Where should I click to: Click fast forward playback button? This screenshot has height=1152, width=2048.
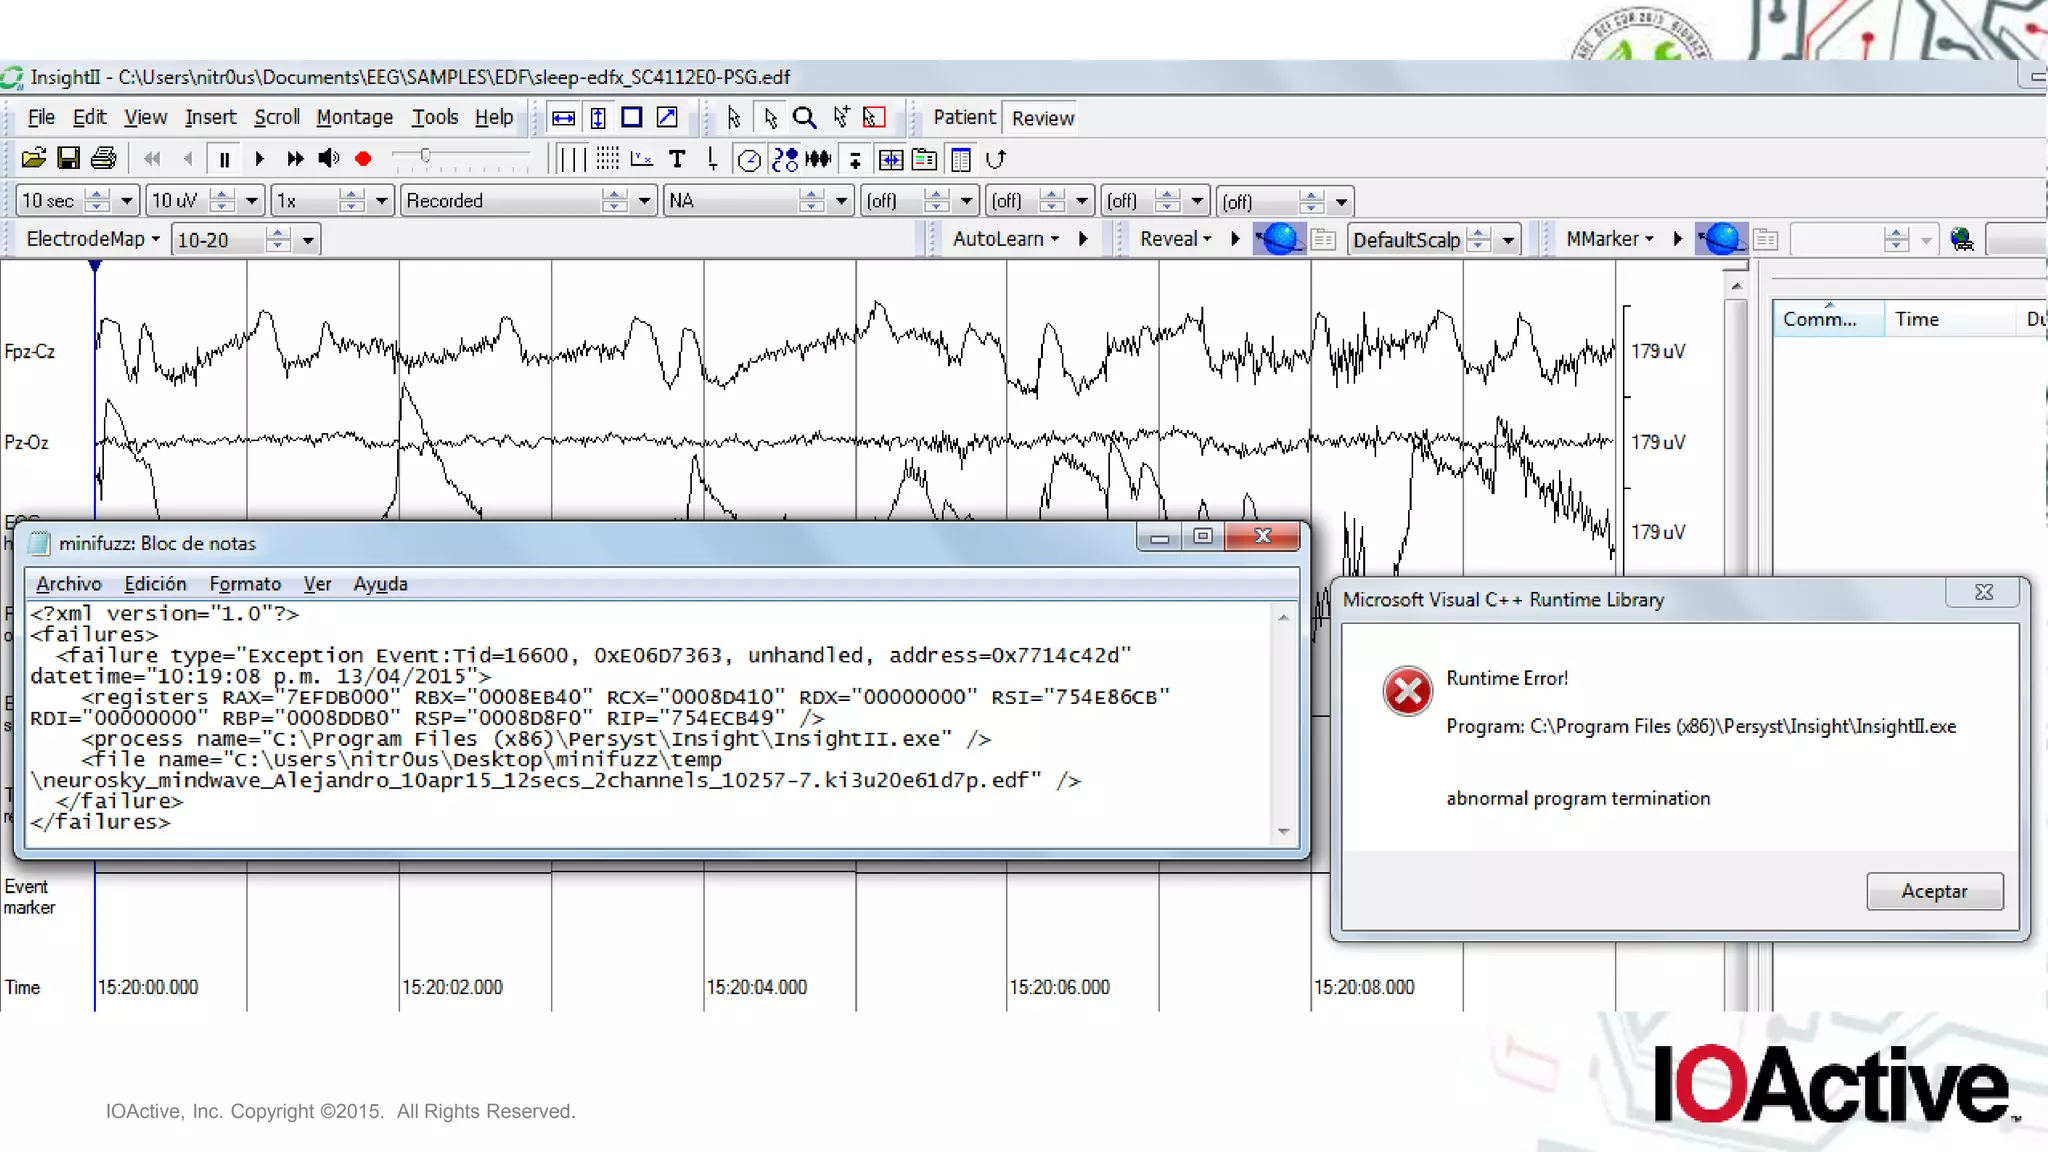(x=294, y=159)
